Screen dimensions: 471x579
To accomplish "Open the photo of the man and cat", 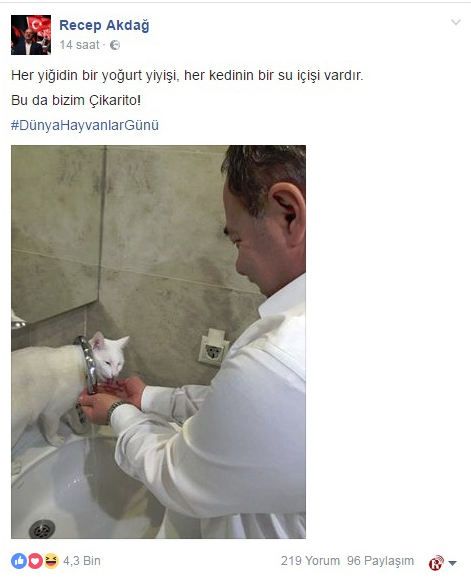I will (x=158, y=342).
